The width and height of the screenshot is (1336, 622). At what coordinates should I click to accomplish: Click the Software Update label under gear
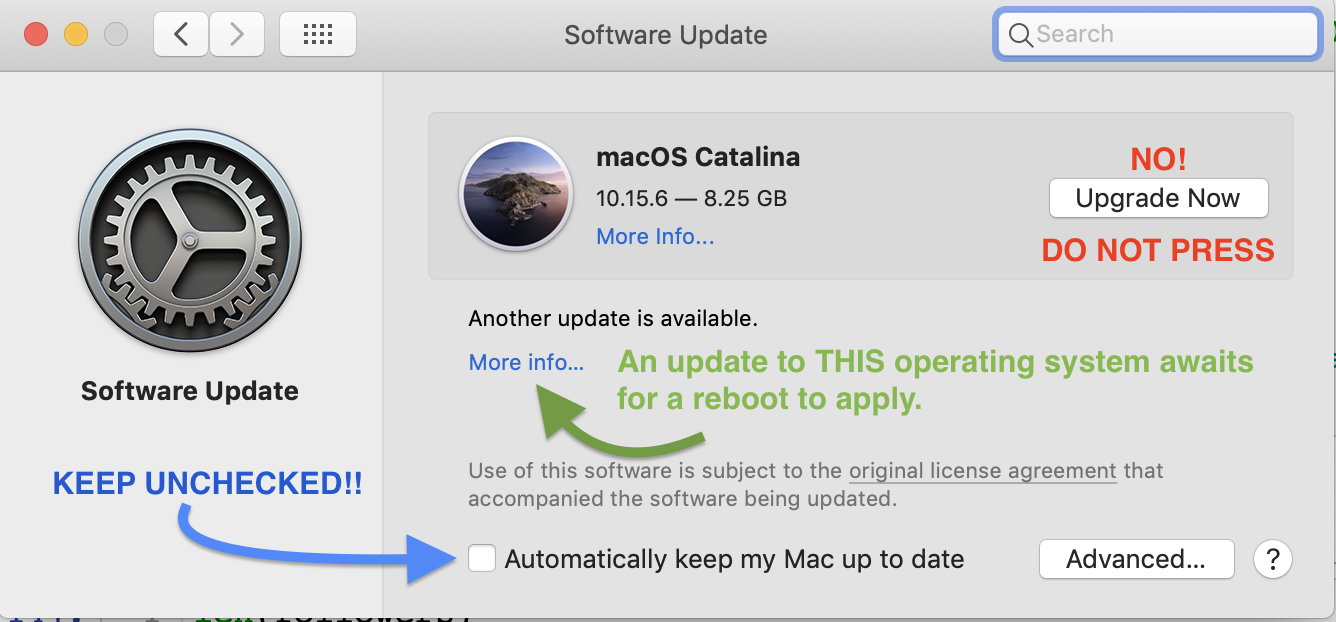coord(190,391)
